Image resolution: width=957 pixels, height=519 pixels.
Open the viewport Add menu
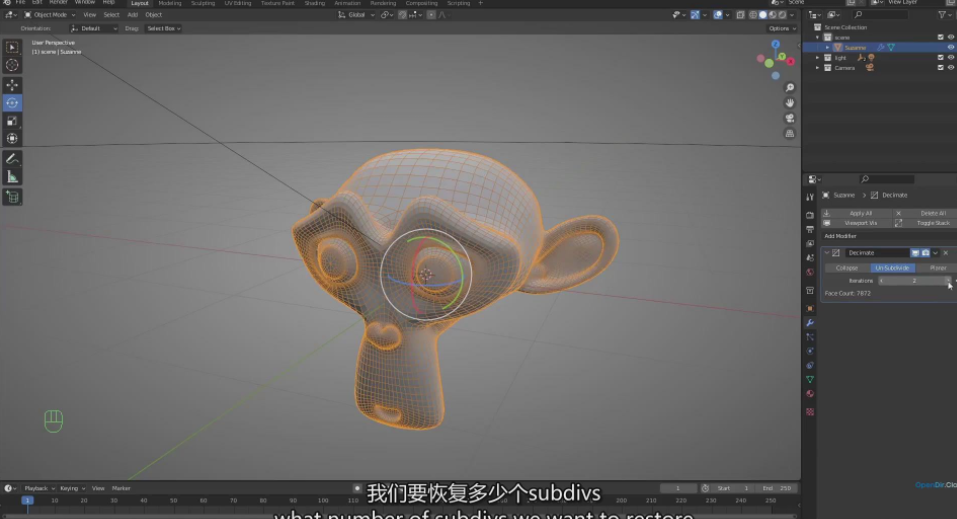[x=132, y=15]
